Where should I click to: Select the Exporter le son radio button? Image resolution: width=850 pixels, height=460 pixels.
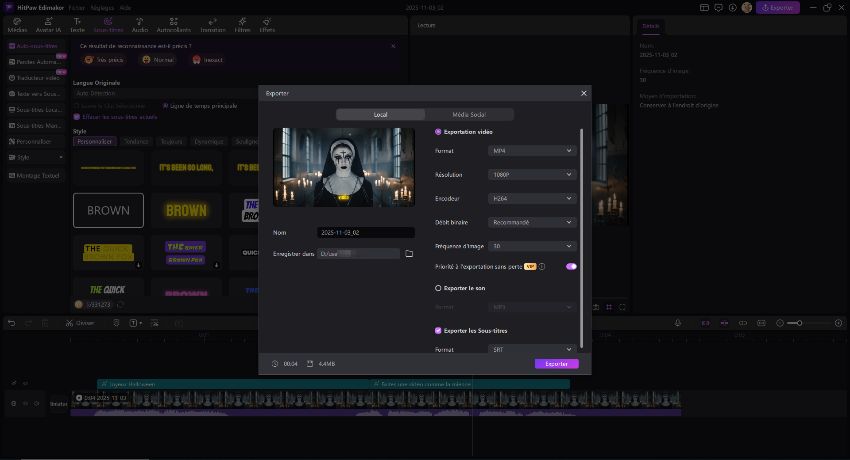(x=438, y=288)
